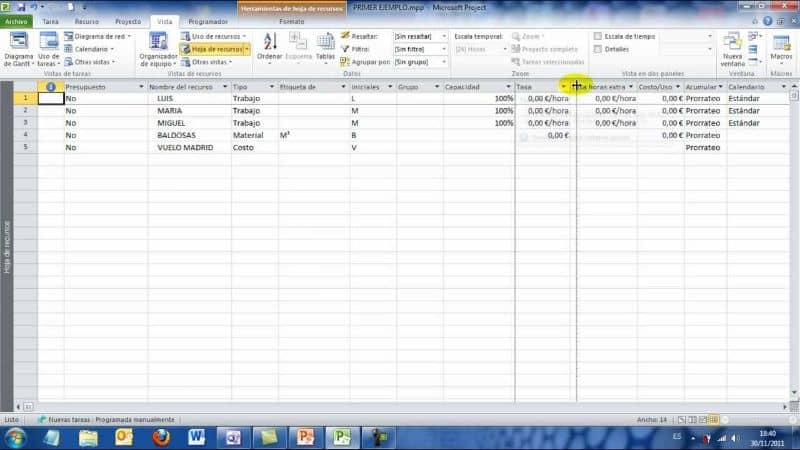Viewport: 800px width, 450px height.
Task: Open the Uso de tareas view
Action: 48,49
